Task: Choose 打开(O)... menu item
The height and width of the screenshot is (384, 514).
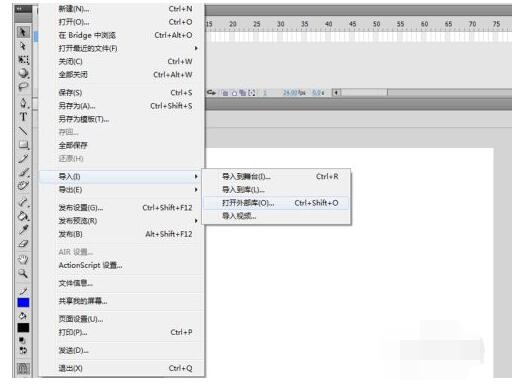Action: [122, 22]
